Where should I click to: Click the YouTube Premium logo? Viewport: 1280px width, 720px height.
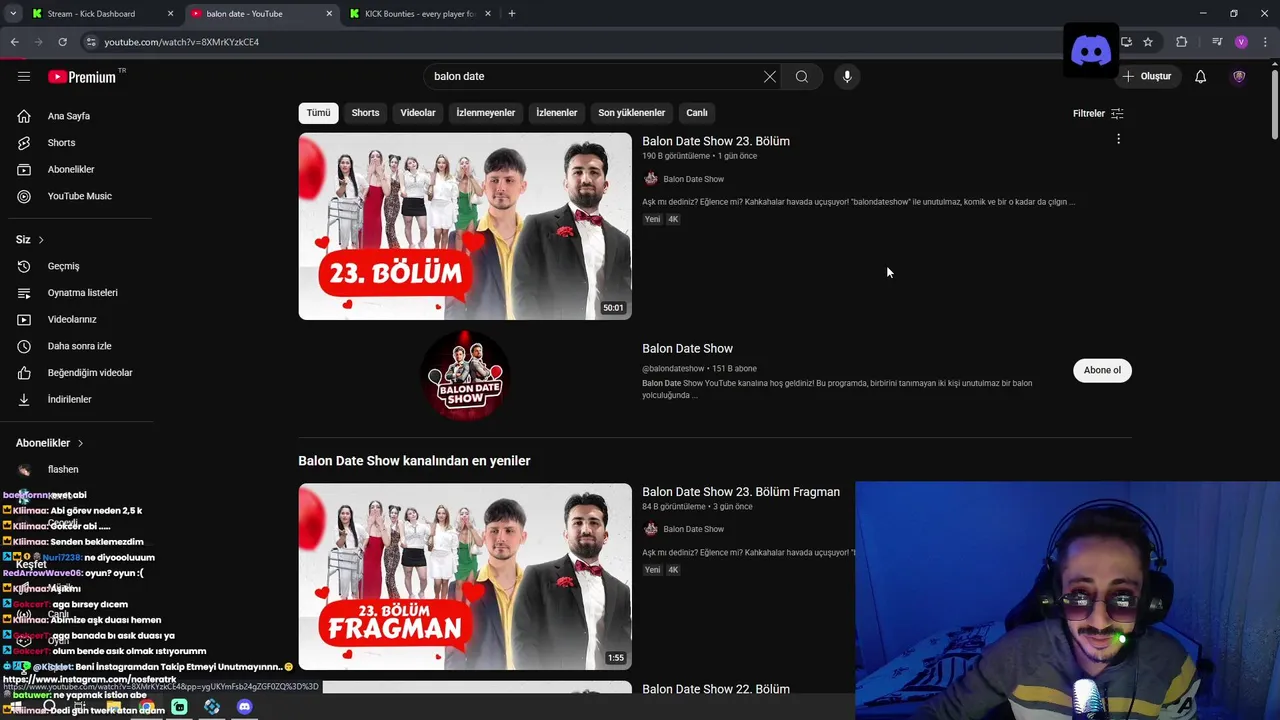pyautogui.click(x=82, y=77)
